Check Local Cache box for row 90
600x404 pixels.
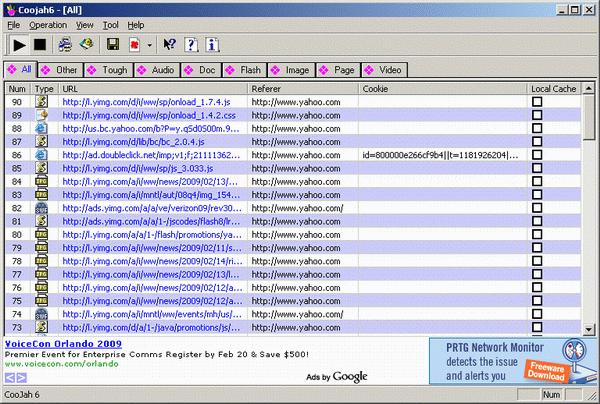(x=537, y=102)
